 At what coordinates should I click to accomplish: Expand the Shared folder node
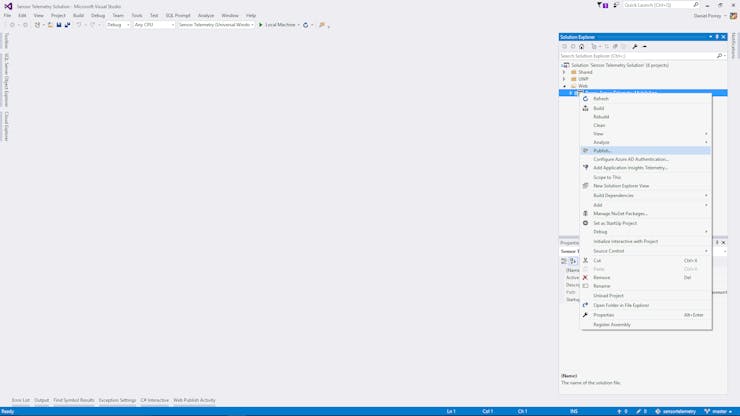[x=564, y=72]
